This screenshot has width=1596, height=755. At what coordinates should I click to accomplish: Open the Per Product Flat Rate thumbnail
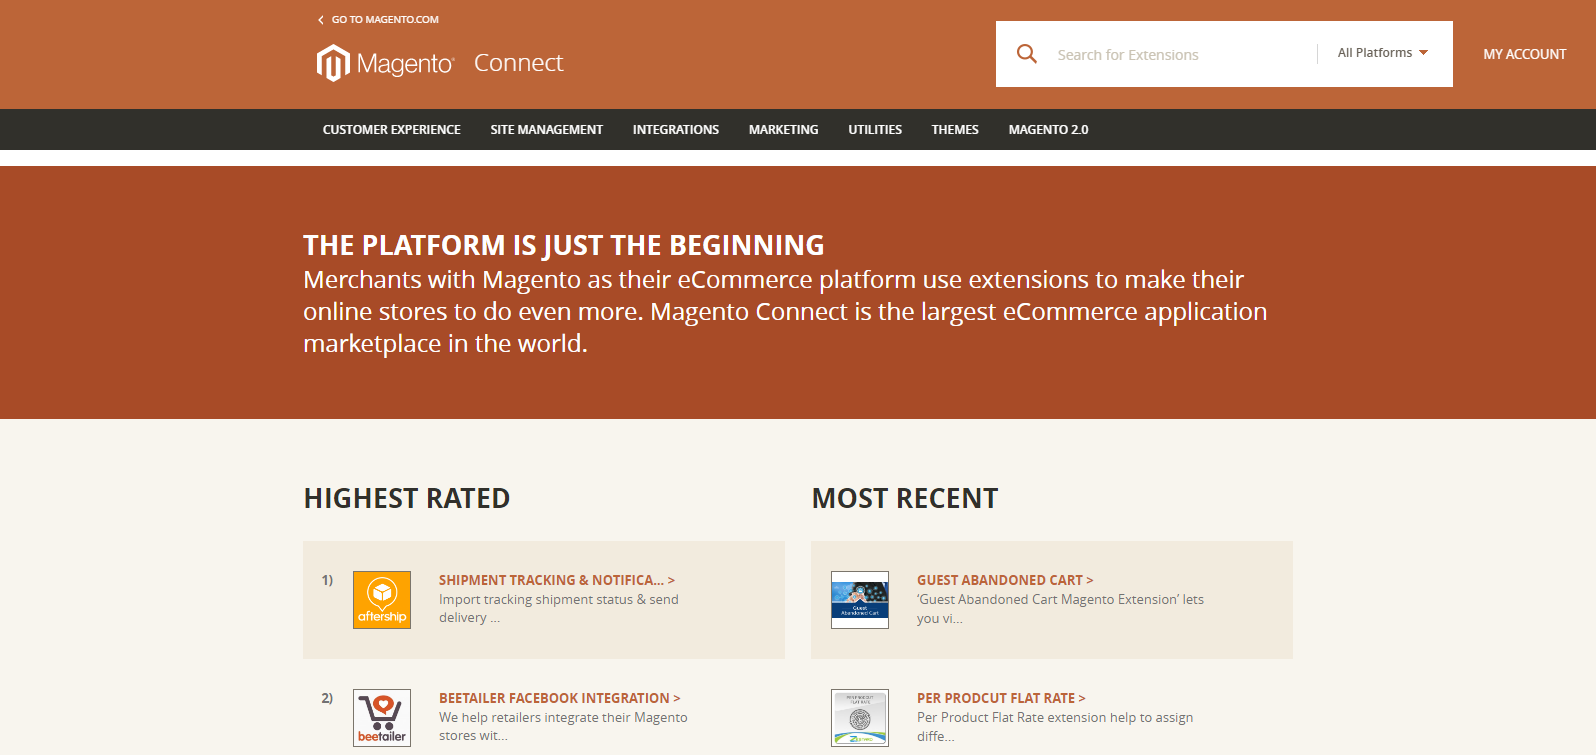pyautogui.click(x=860, y=718)
